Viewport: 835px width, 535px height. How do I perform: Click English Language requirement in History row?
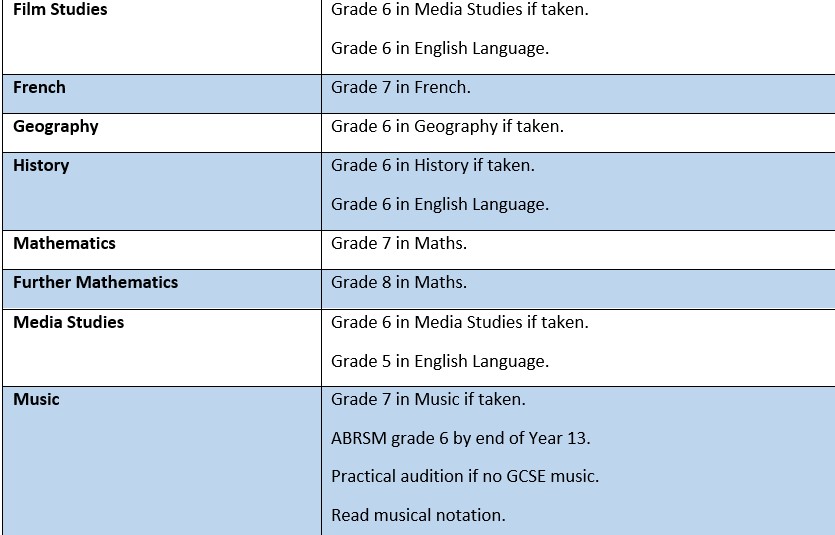439,205
